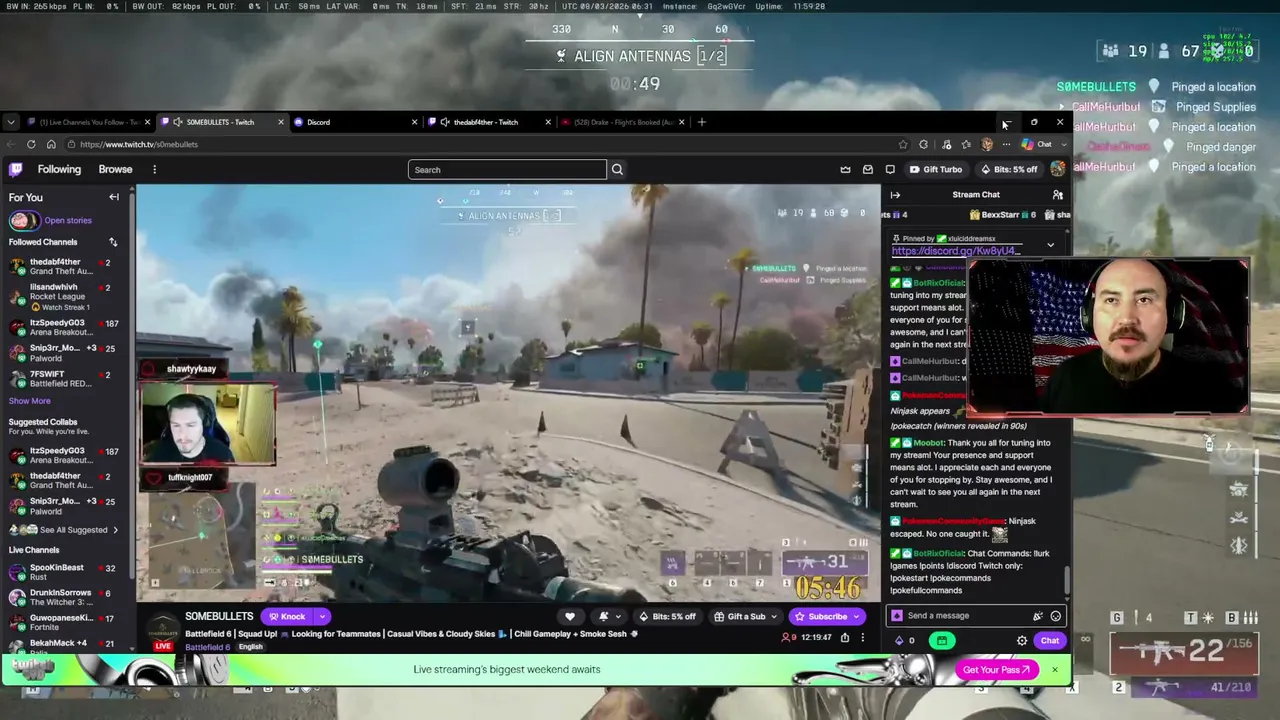Bookmark this page with the star icon
Image resolution: width=1280 pixels, height=720 pixels.
pos(903,144)
